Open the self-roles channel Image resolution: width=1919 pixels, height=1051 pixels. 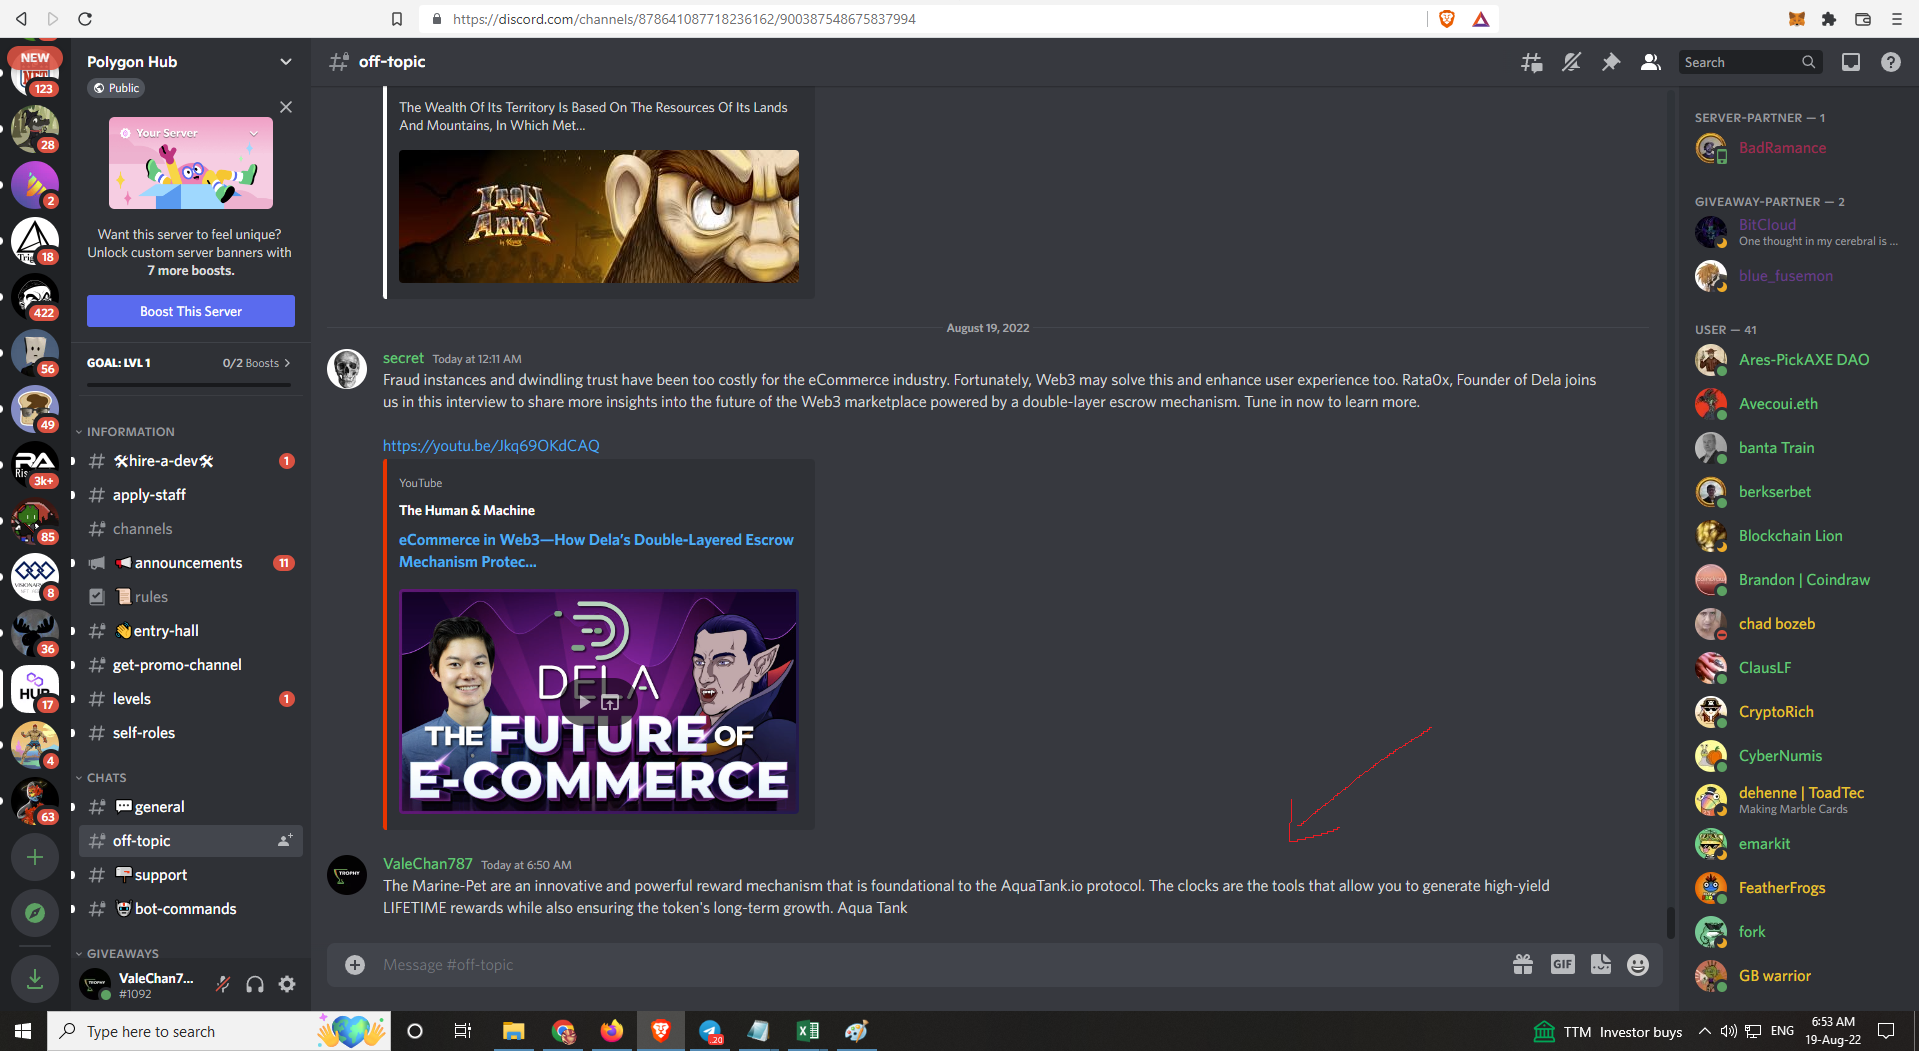[x=190, y=733]
